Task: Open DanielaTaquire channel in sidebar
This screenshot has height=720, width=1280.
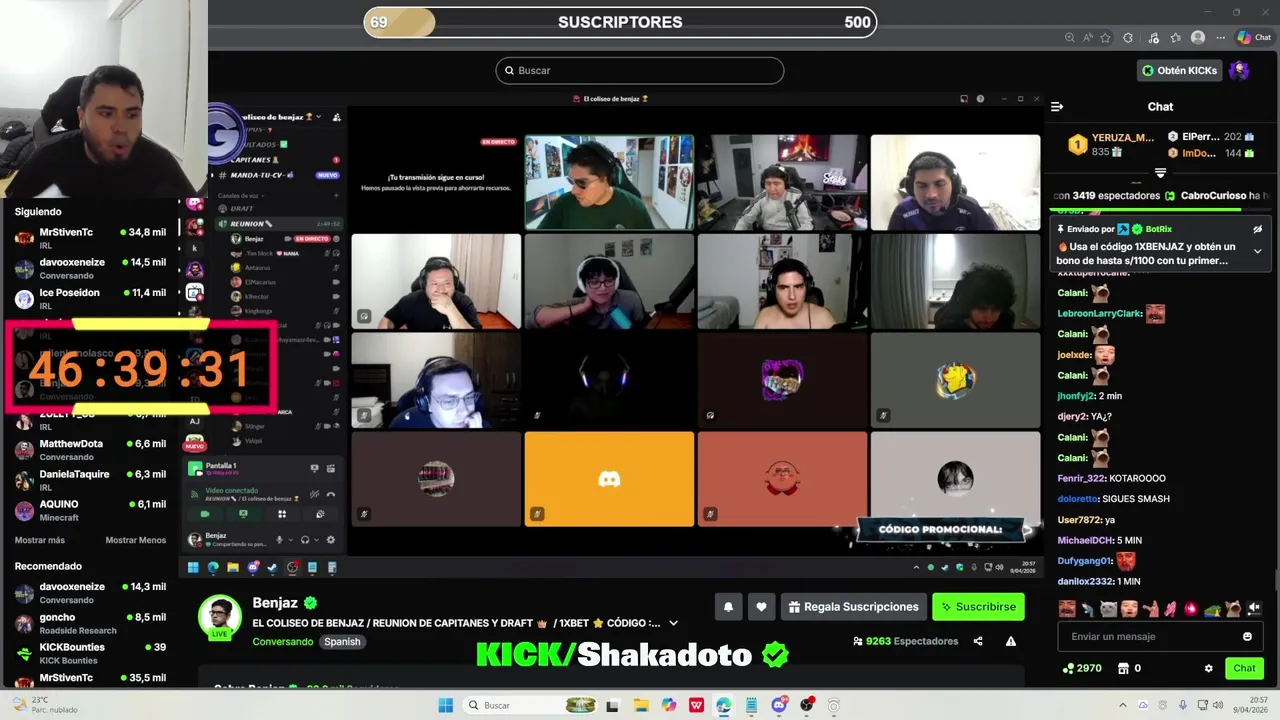Action: coord(90,479)
